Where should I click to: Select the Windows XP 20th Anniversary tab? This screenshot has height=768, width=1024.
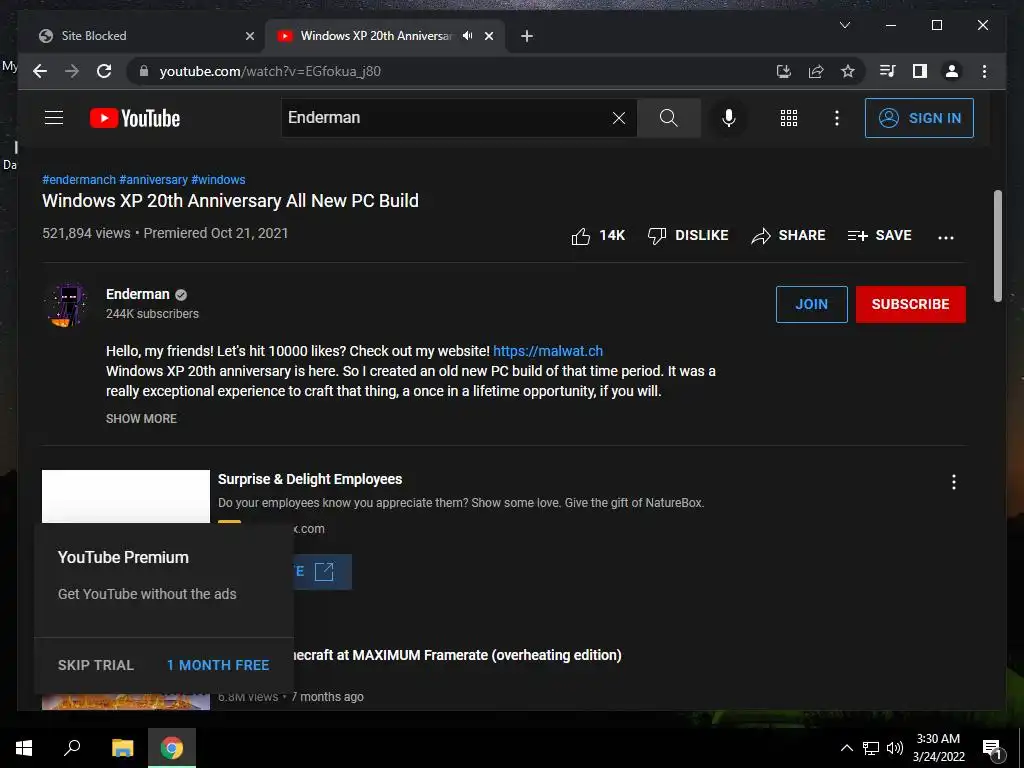click(x=377, y=36)
